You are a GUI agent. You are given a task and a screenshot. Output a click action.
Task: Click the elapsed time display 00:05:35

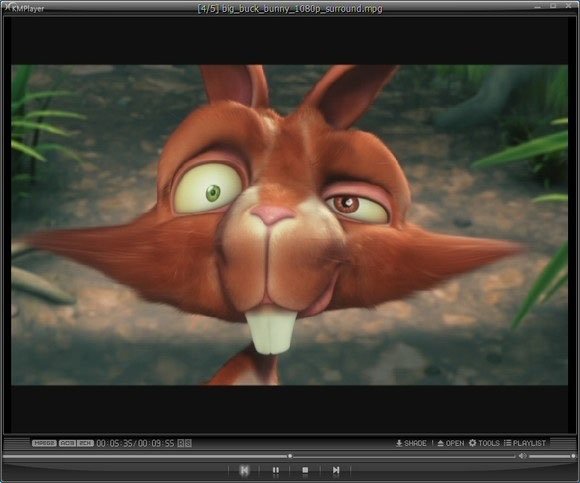[x=114, y=443]
